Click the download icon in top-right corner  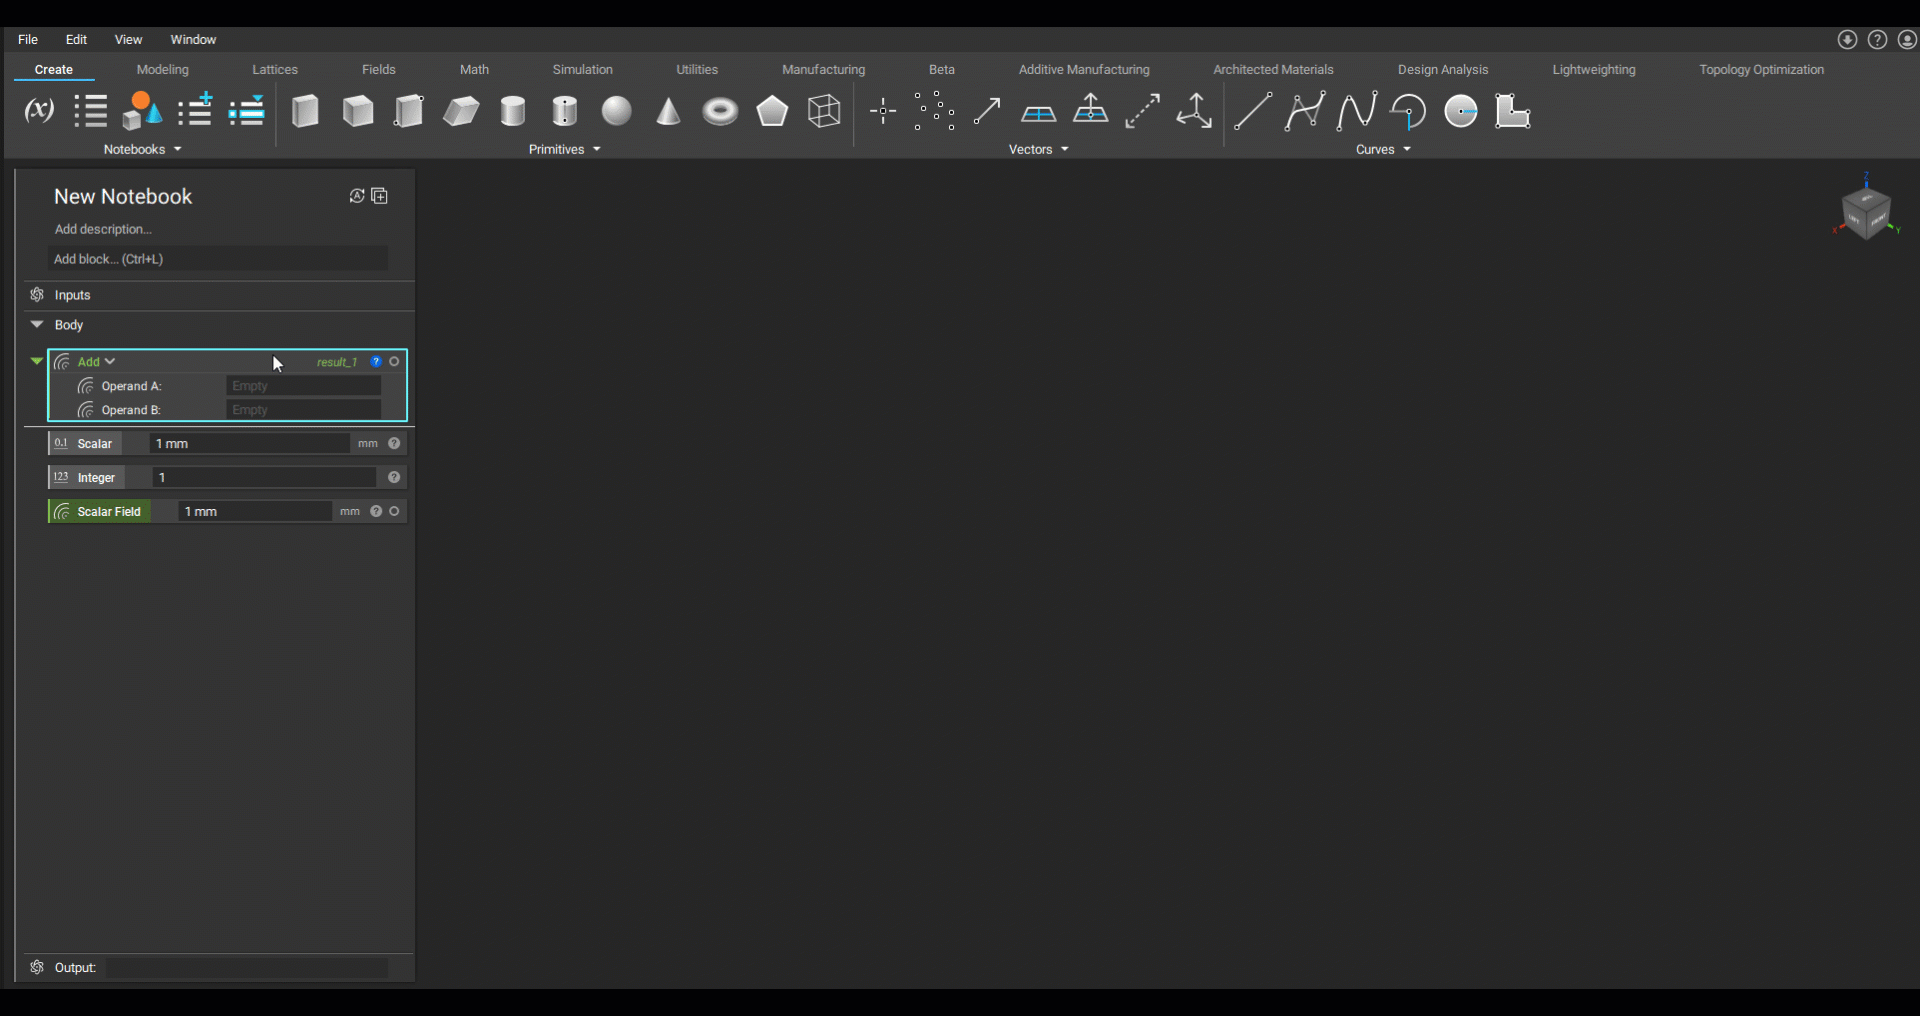click(x=1847, y=40)
